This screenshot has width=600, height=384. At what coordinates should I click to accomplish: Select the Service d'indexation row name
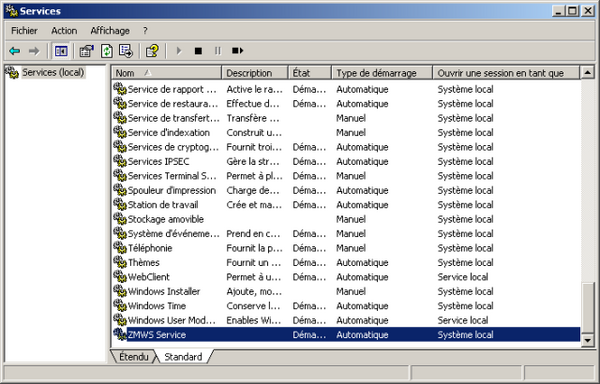point(169,133)
